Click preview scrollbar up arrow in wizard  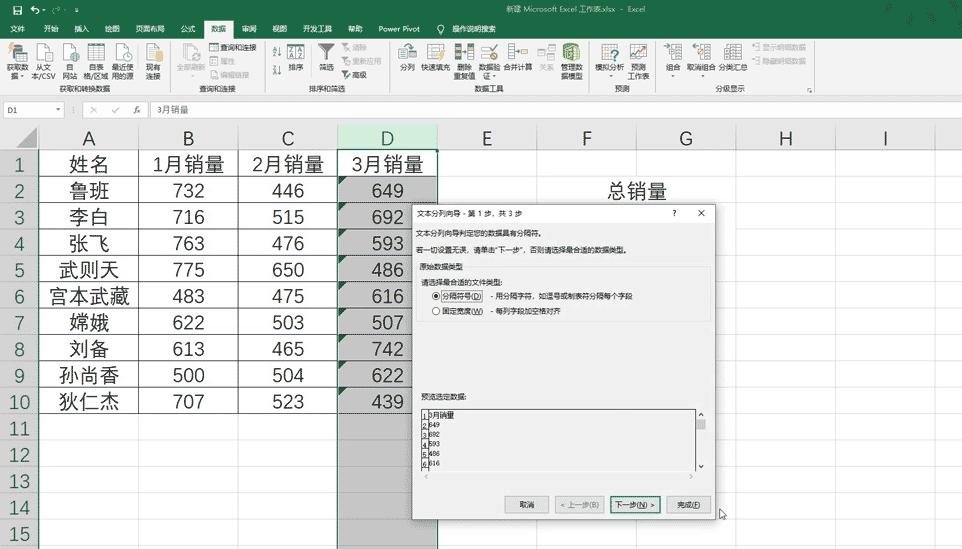point(701,415)
